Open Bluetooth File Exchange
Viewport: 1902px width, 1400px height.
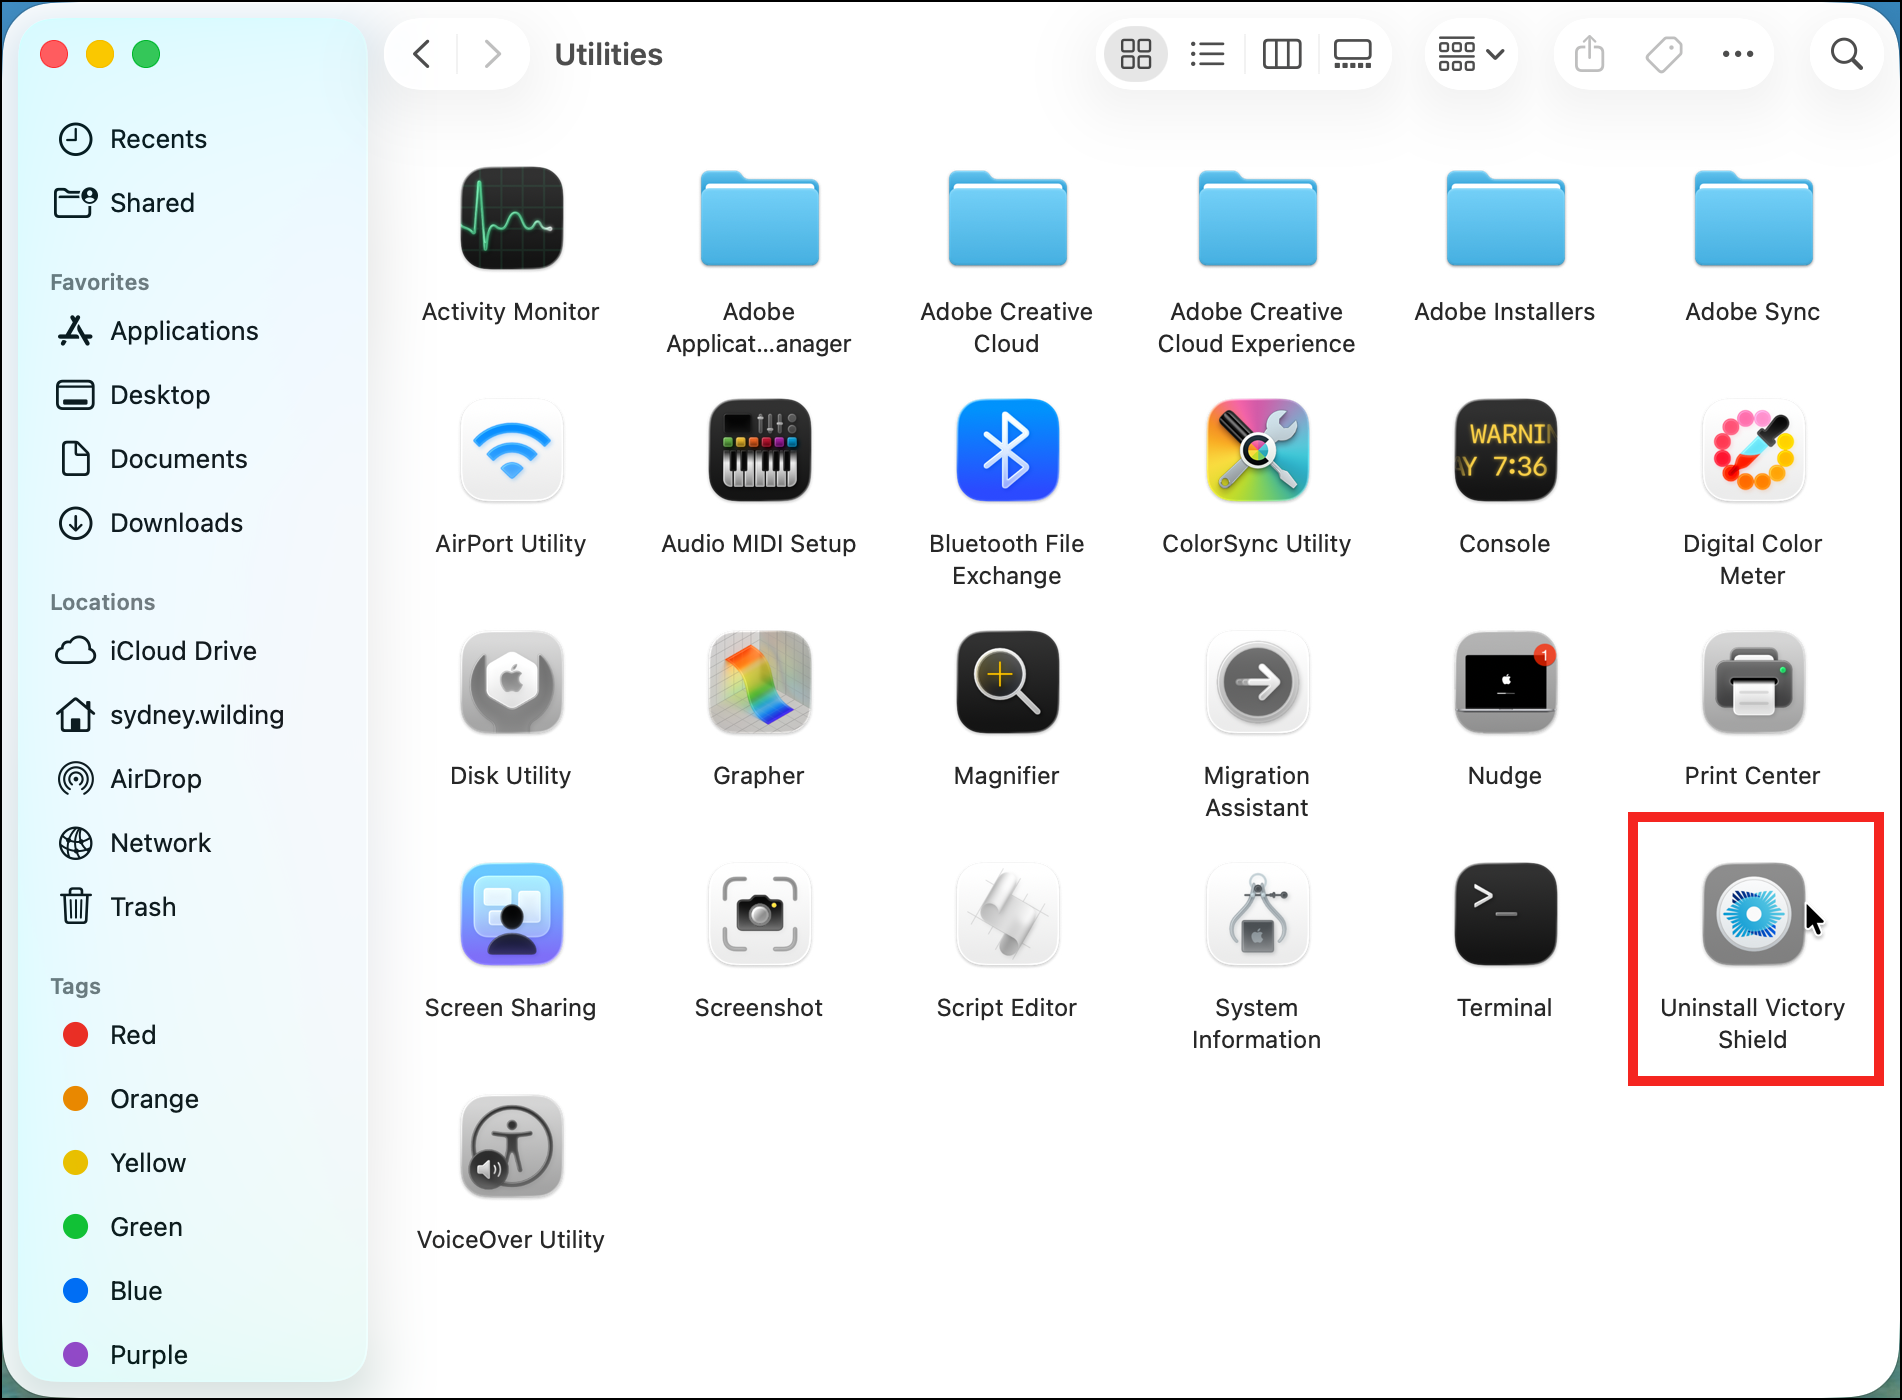point(1007,450)
